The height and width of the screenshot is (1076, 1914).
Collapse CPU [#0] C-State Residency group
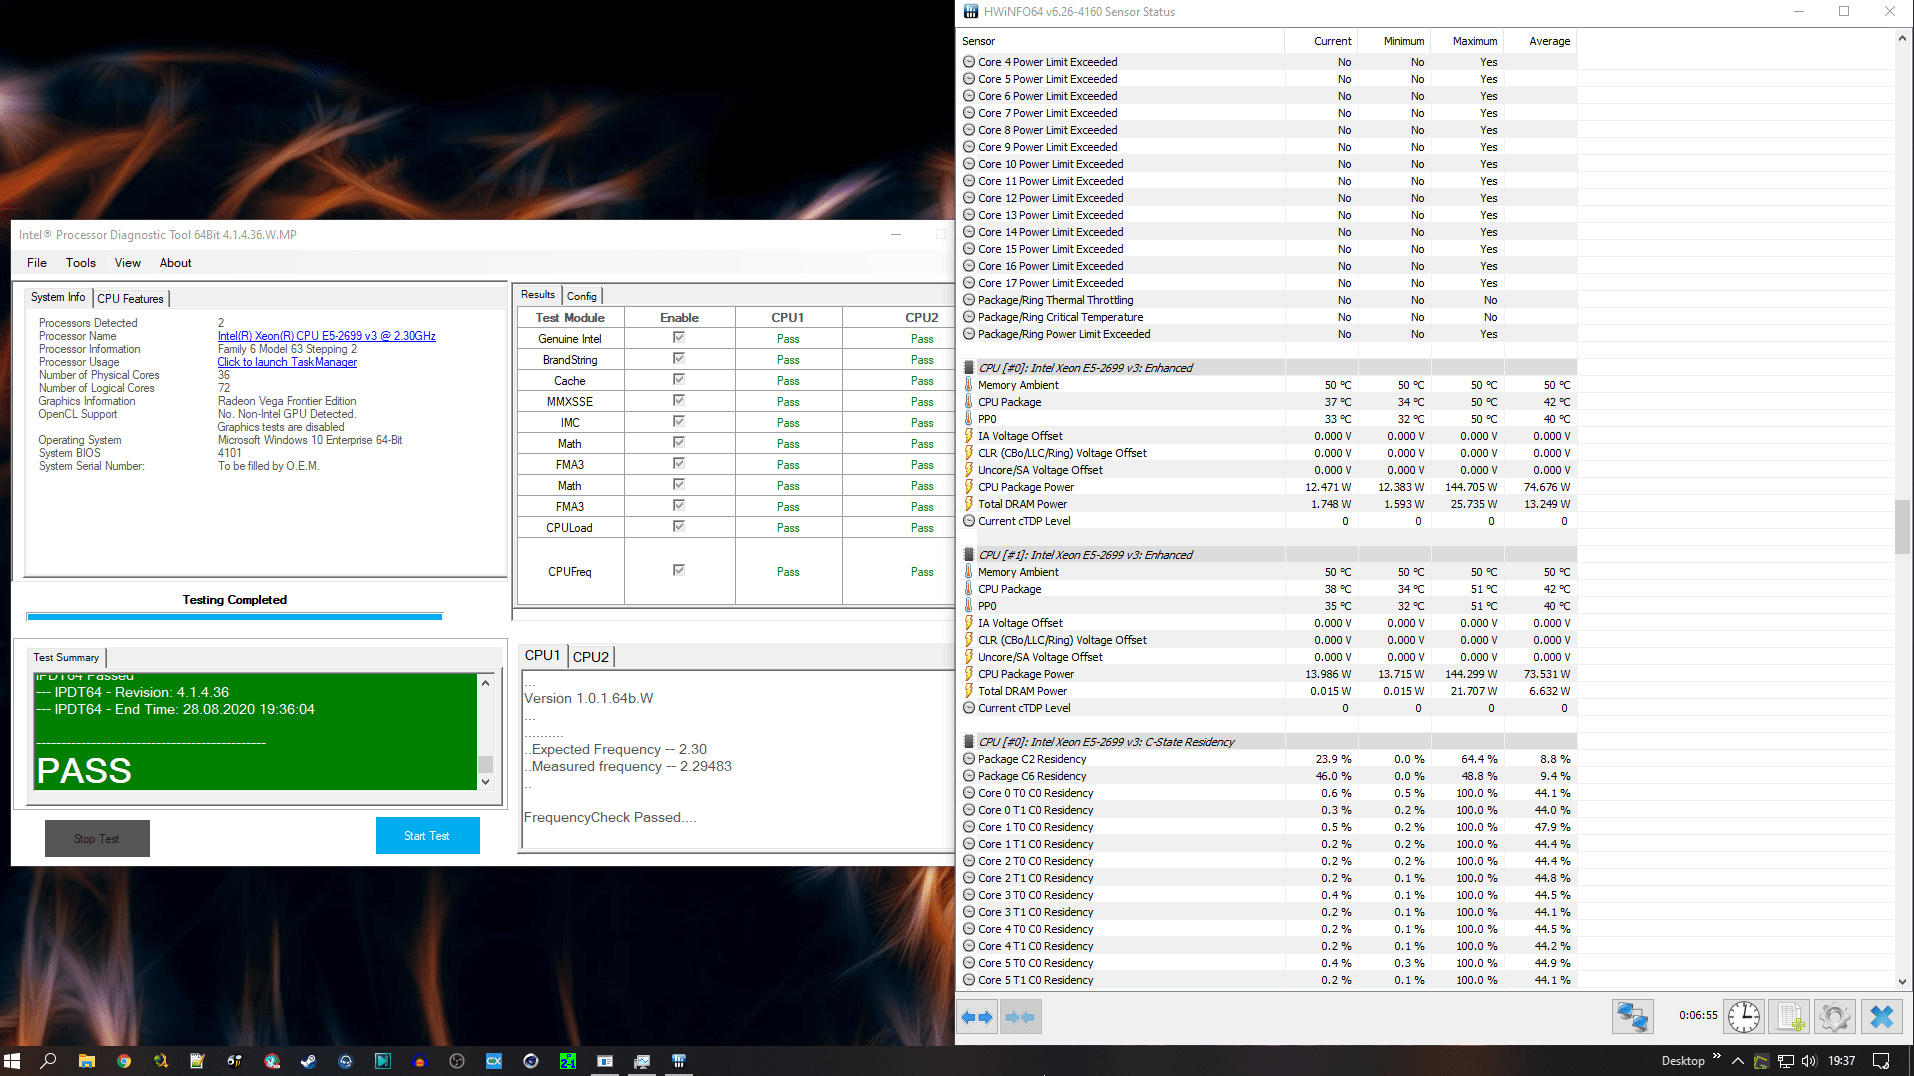[969, 742]
